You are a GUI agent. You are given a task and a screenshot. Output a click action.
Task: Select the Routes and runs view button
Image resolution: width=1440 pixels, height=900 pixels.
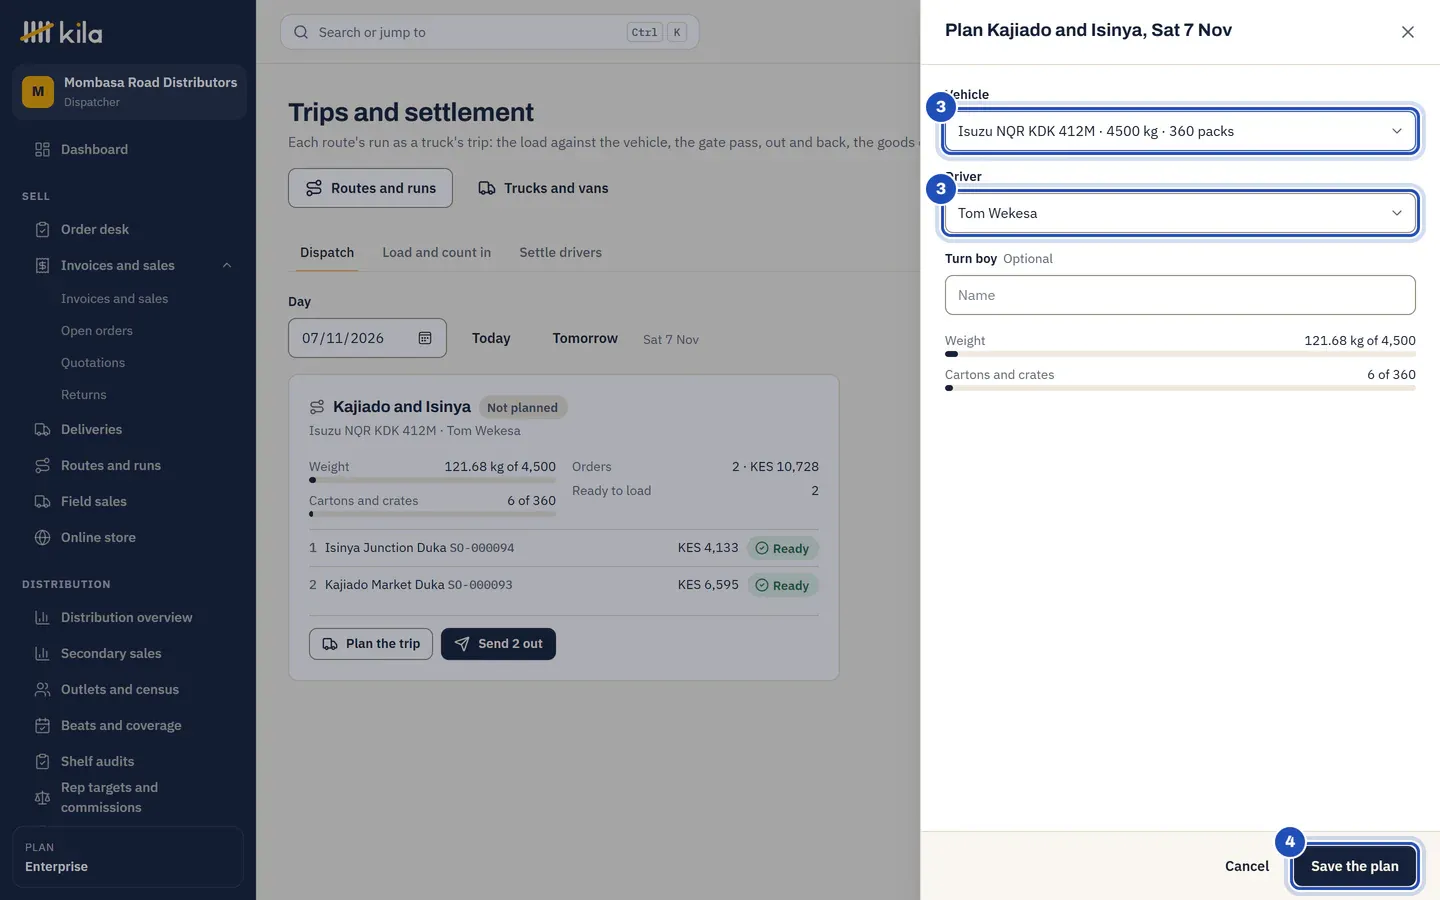pos(370,188)
